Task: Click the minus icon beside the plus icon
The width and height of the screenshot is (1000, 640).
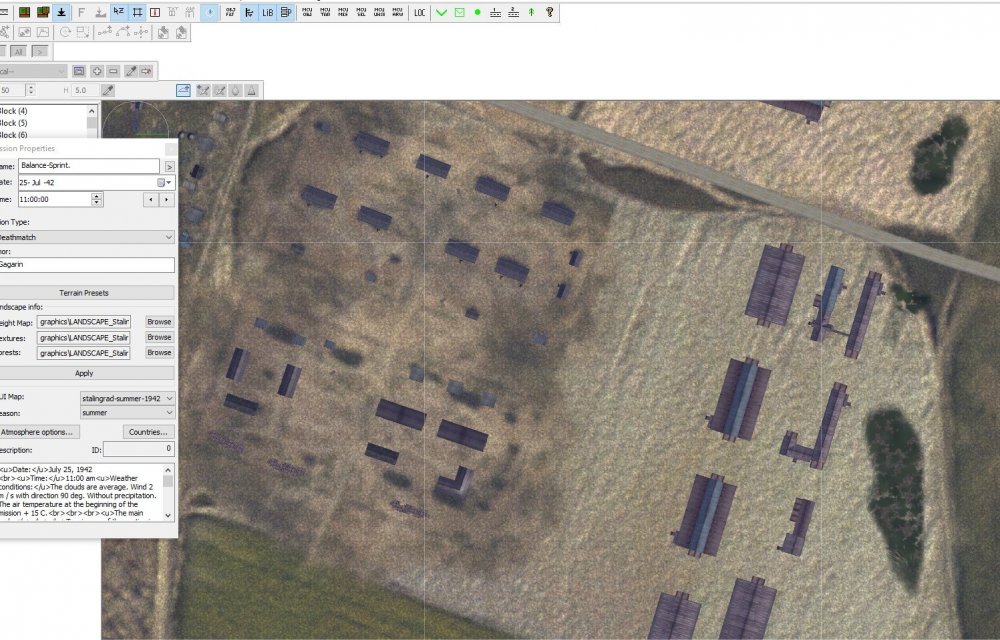Action: point(113,71)
